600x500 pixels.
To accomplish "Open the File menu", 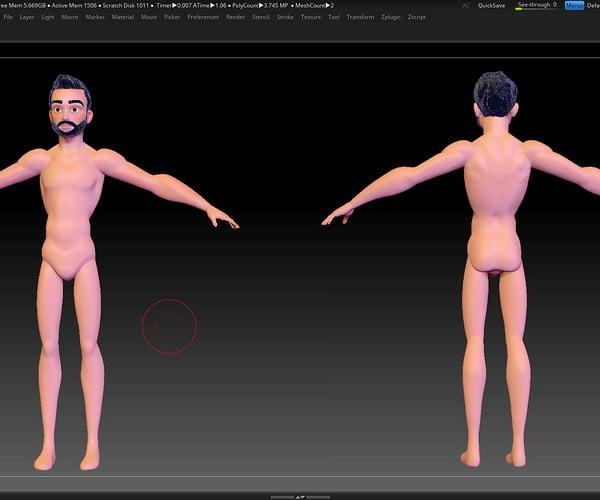I will coord(8,17).
